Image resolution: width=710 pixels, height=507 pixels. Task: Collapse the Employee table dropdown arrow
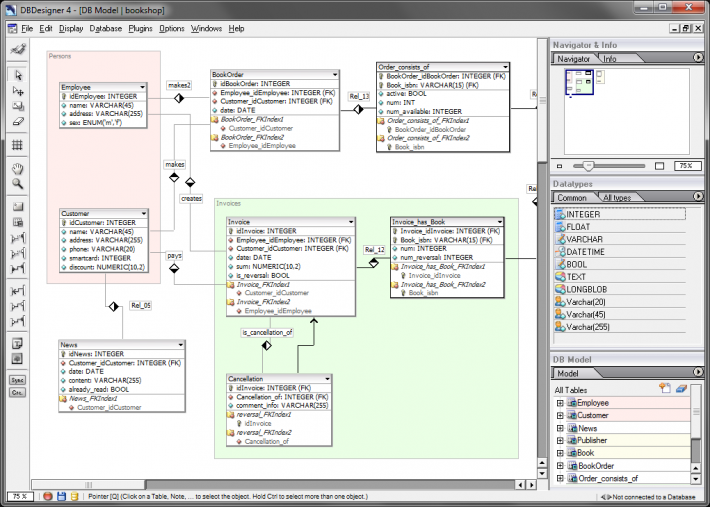click(x=142, y=87)
